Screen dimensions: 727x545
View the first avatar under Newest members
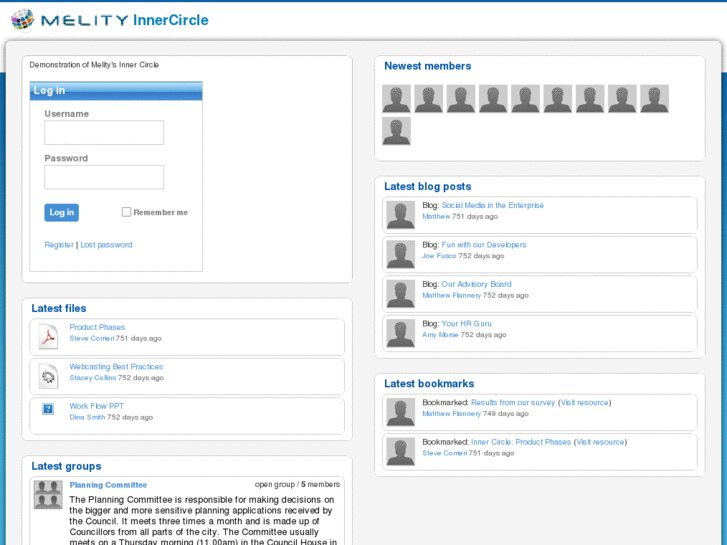pyautogui.click(x=396, y=98)
